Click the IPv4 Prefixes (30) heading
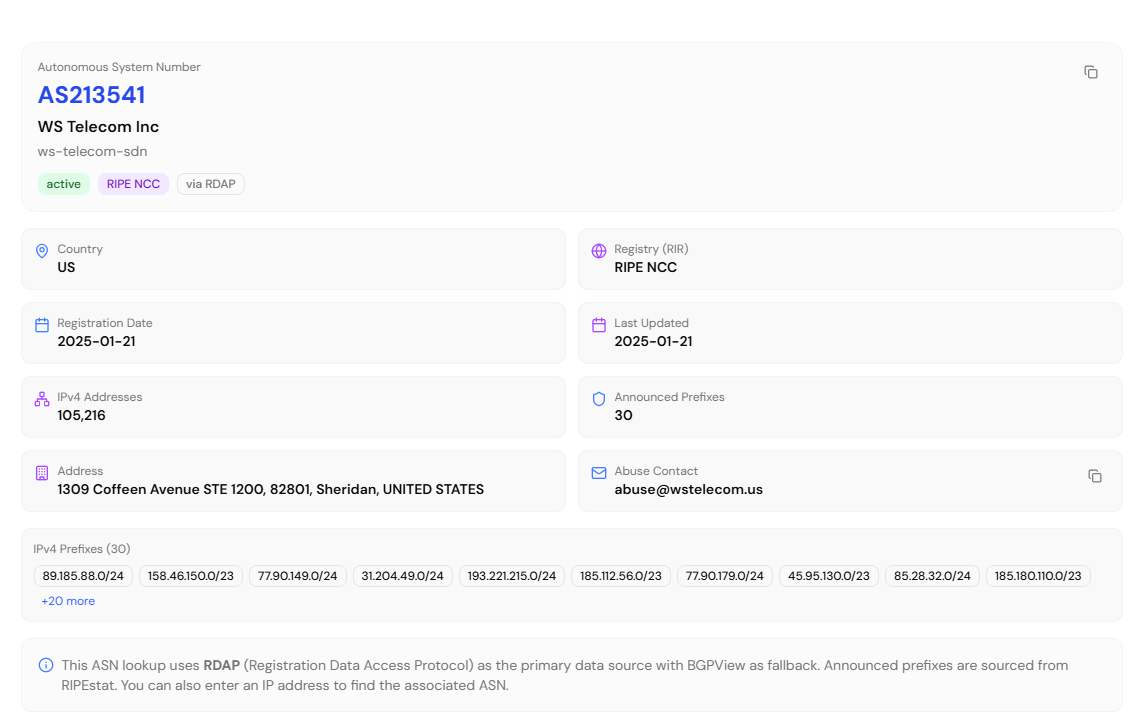1144x727 pixels. (82, 549)
